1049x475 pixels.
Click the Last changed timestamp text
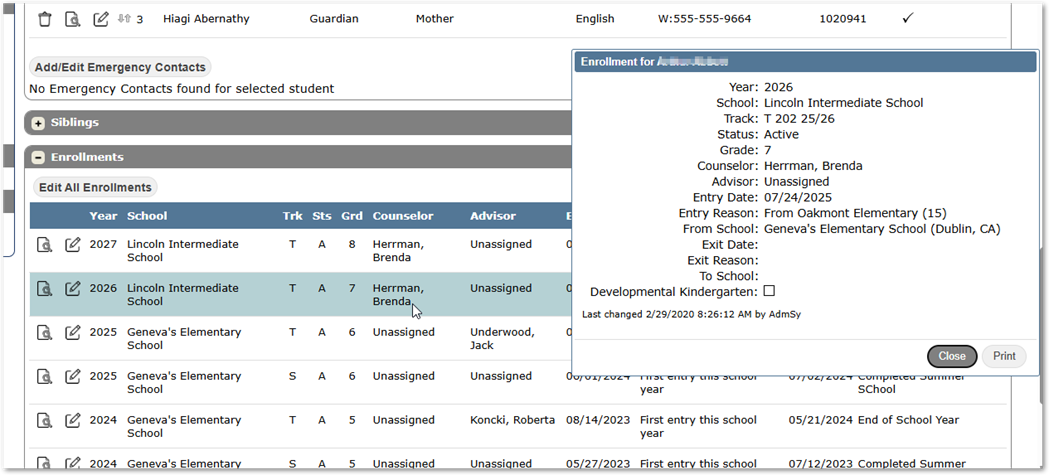click(x=691, y=314)
